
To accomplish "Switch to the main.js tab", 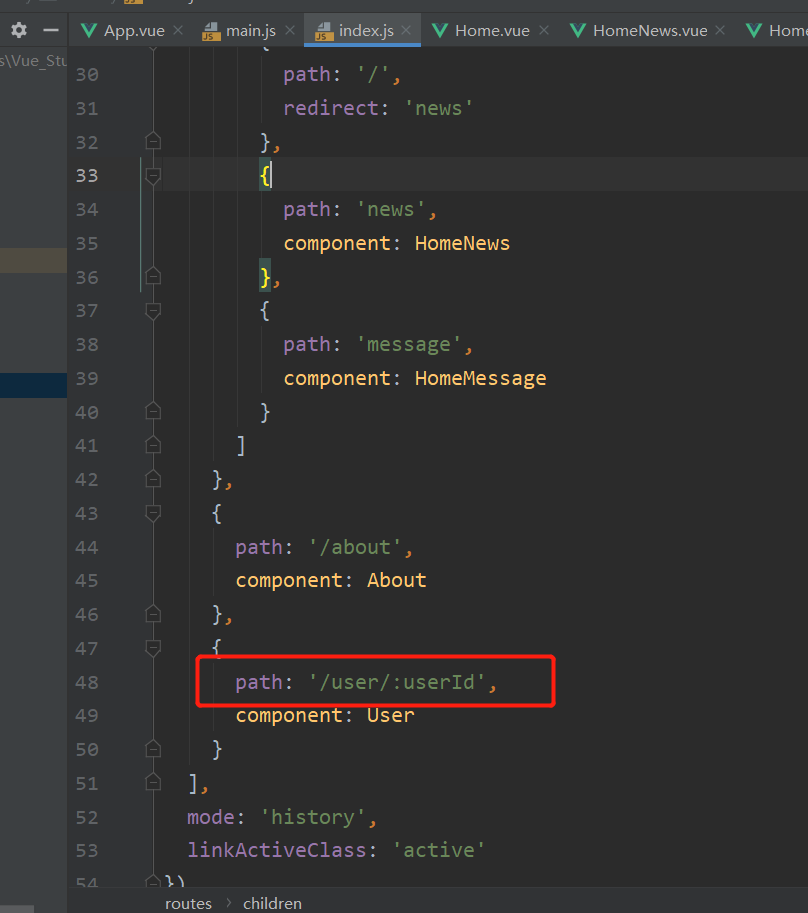I will (x=251, y=30).
